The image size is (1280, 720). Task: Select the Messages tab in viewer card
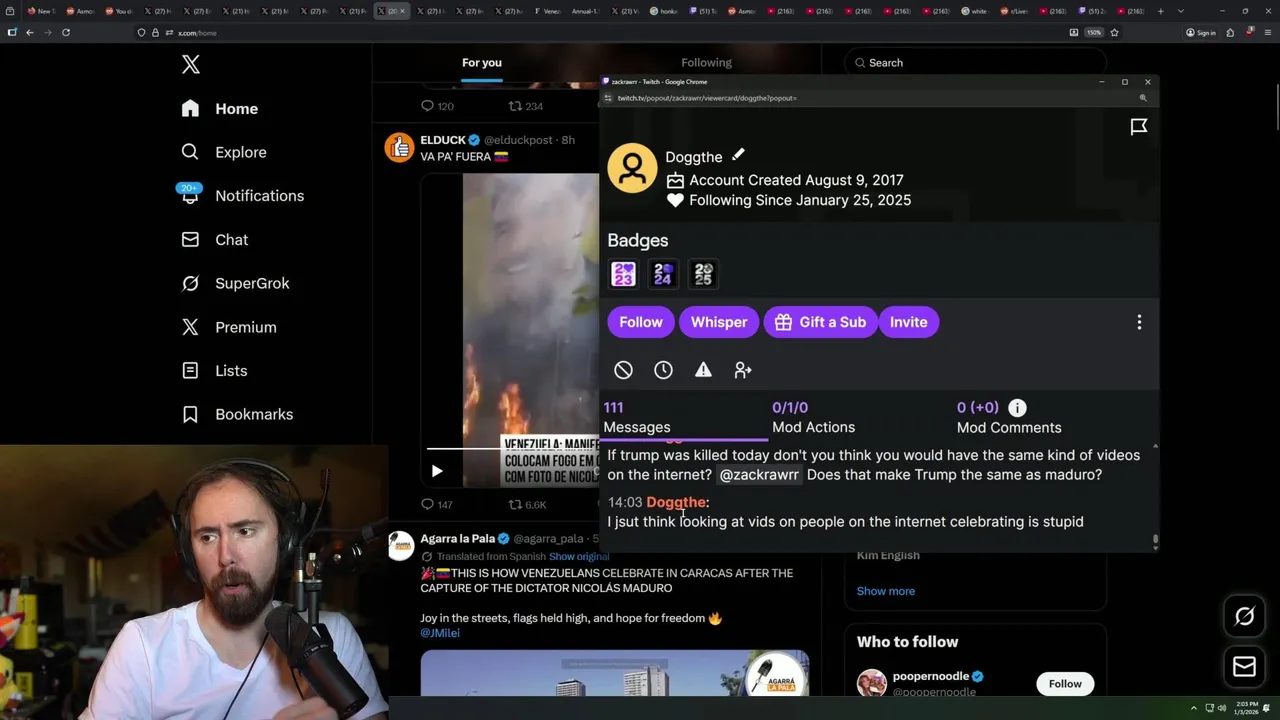coord(684,418)
